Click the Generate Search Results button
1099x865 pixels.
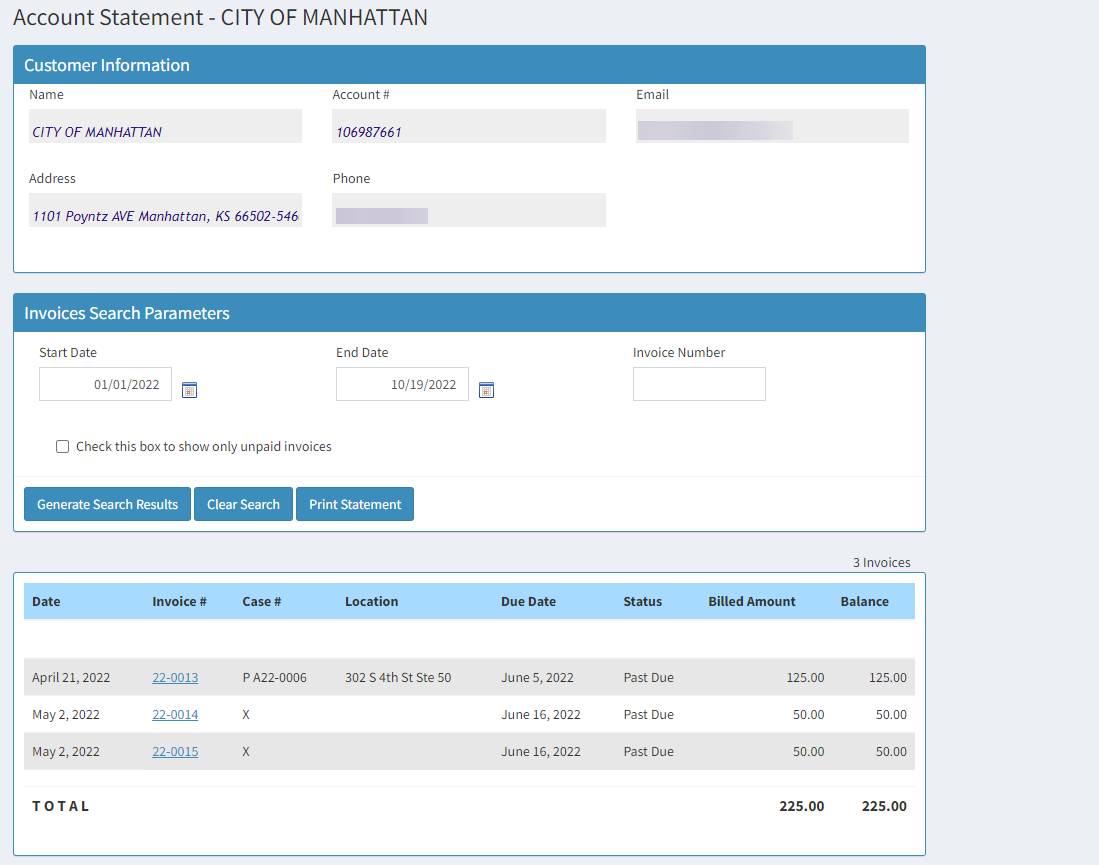point(107,504)
